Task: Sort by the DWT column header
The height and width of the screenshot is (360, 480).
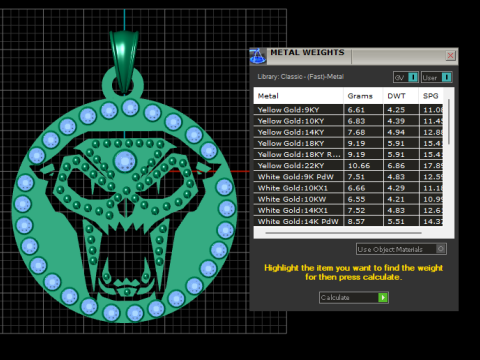Action: [401, 96]
